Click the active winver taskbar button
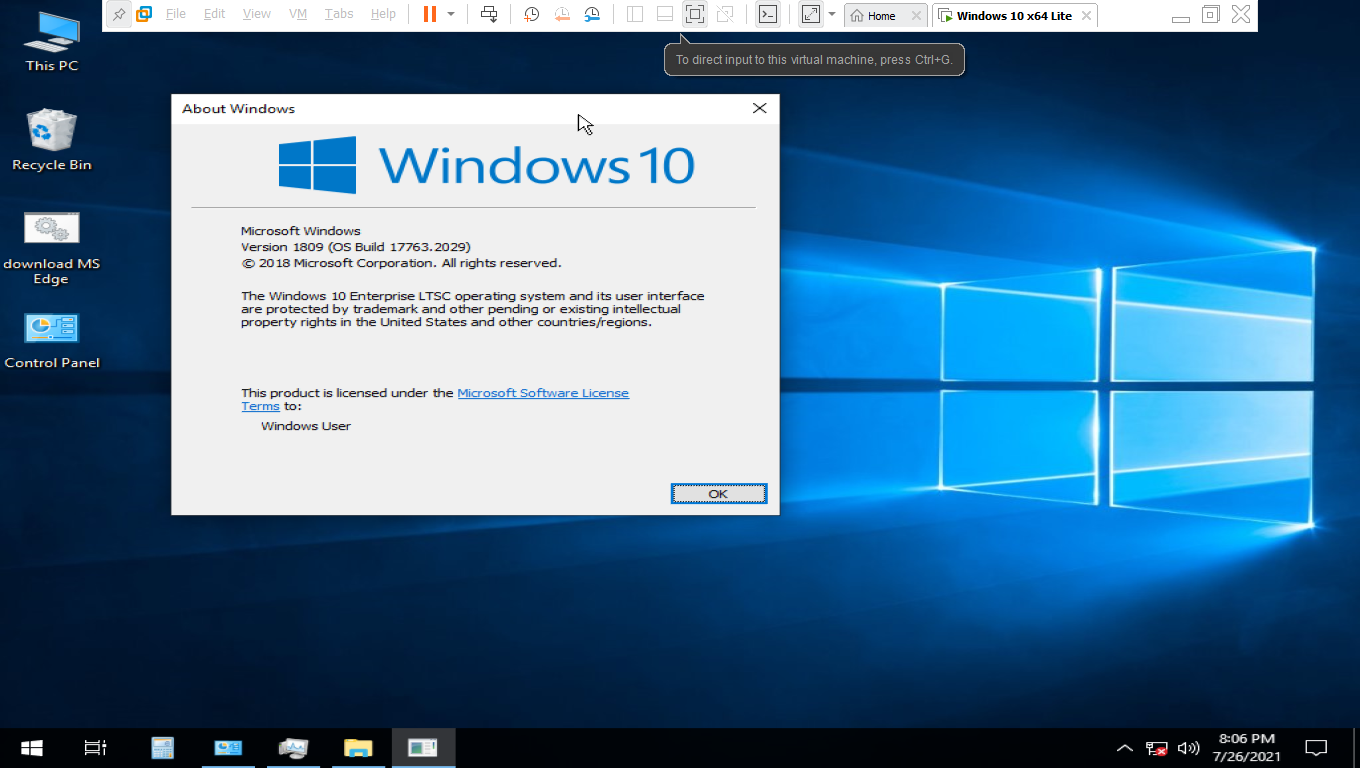The width and height of the screenshot is (1360, 768). point(423,748)
